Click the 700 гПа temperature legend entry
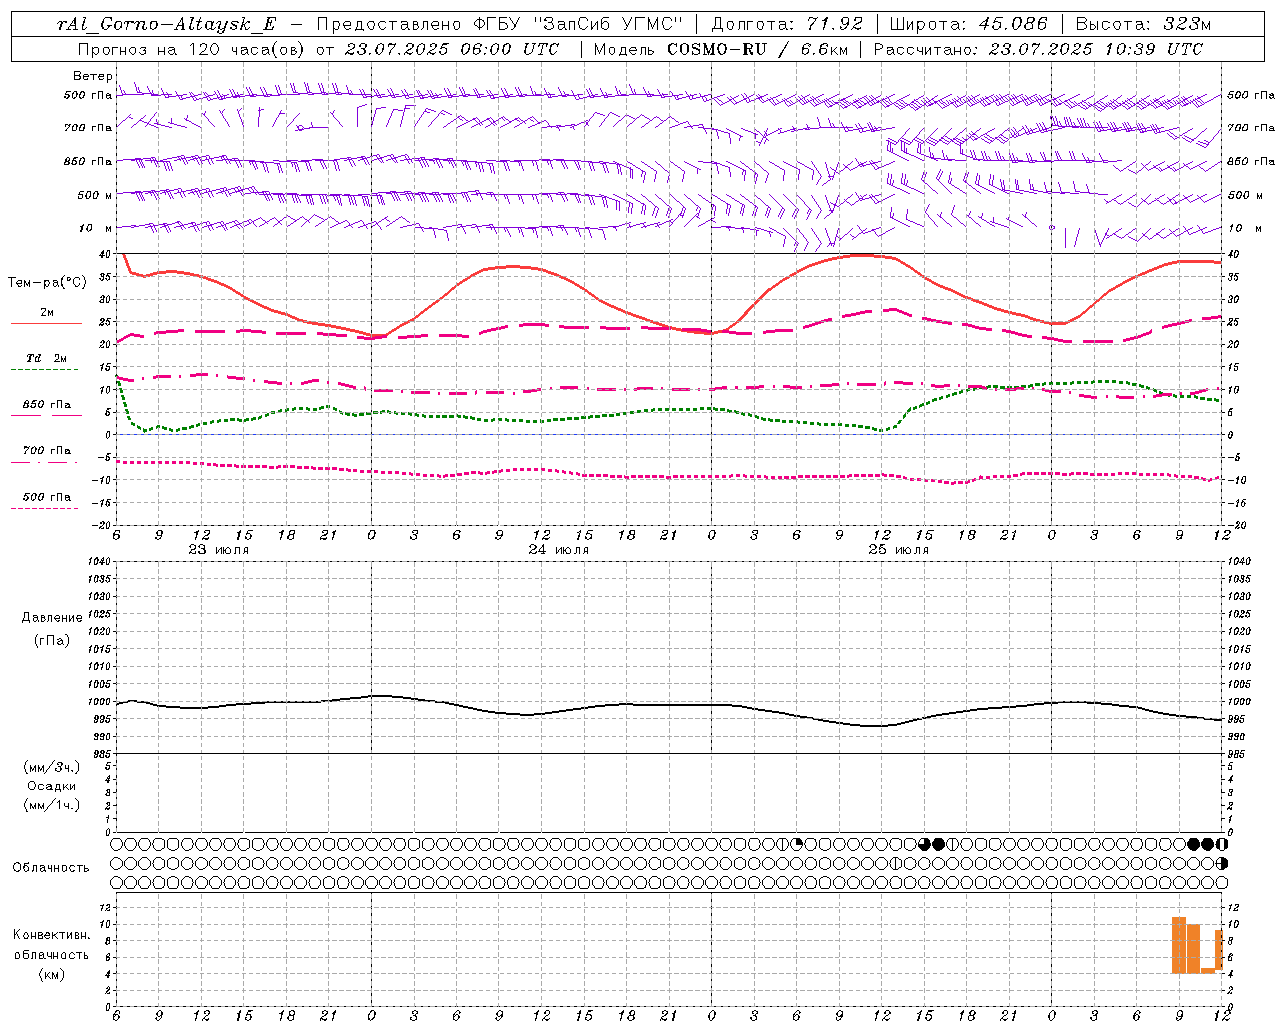Viewport: 1280px width, 1024px height. [47, 450]
